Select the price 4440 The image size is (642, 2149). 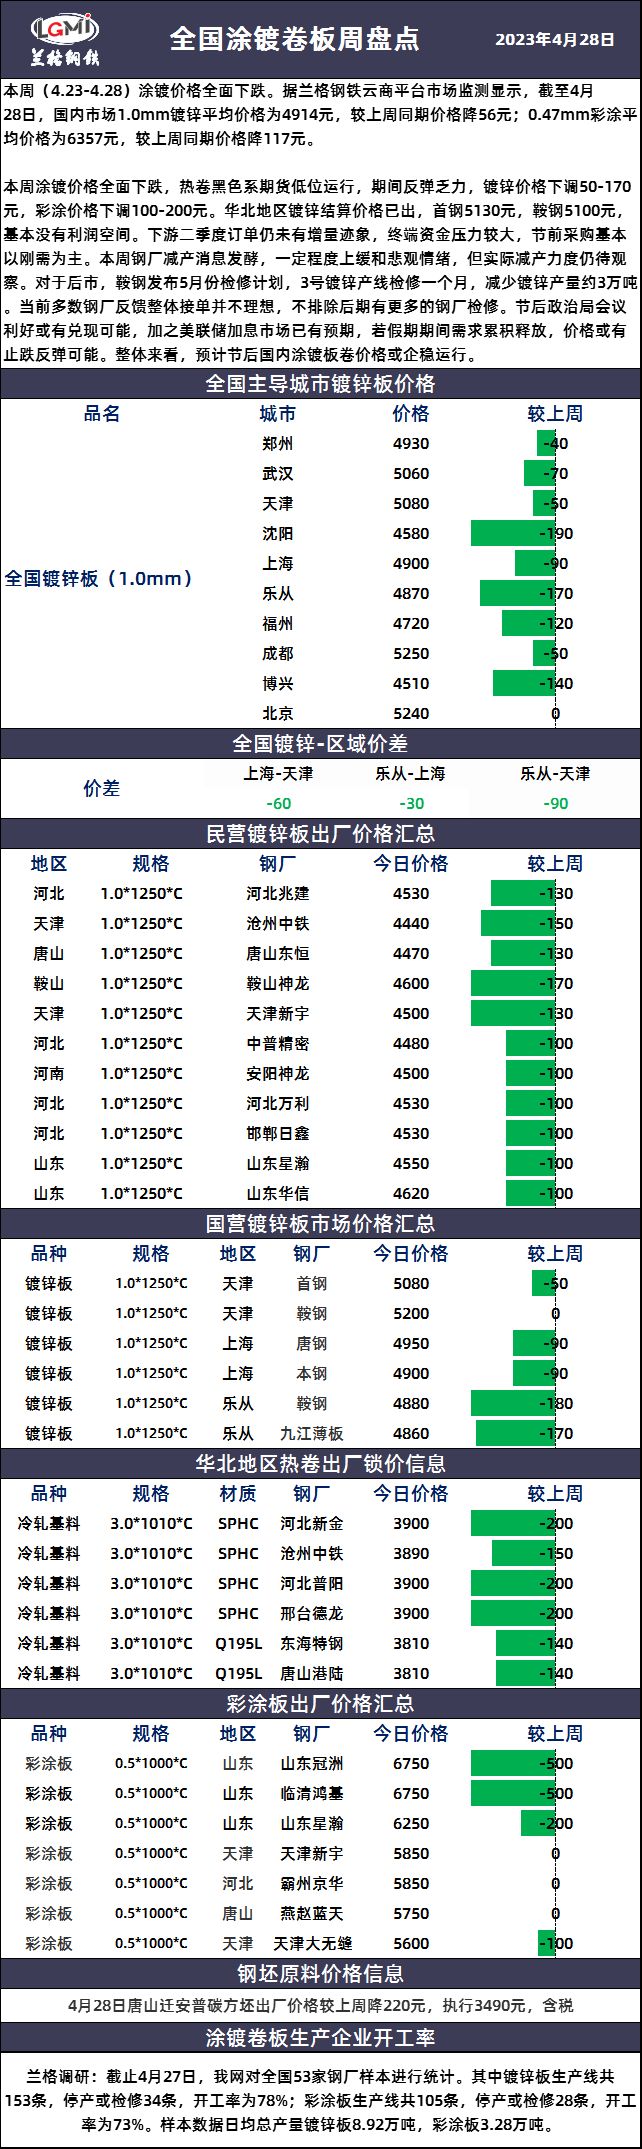[411, 924]
